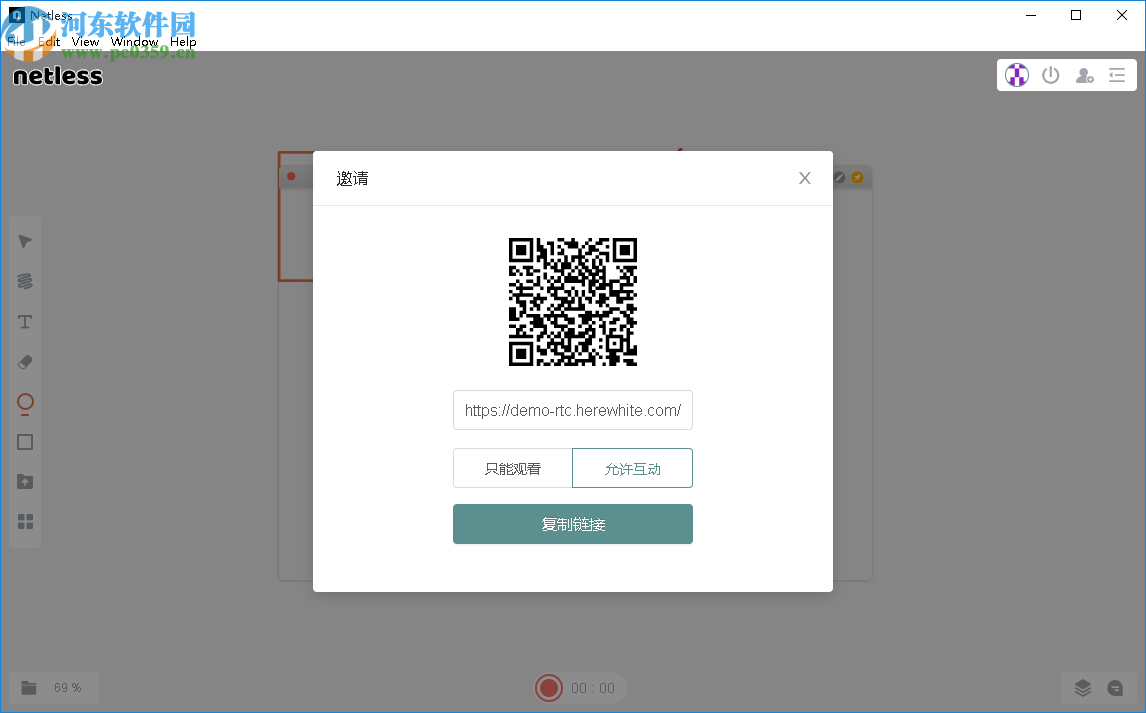
Task: Select the Text tool
Action: (25, 321)
